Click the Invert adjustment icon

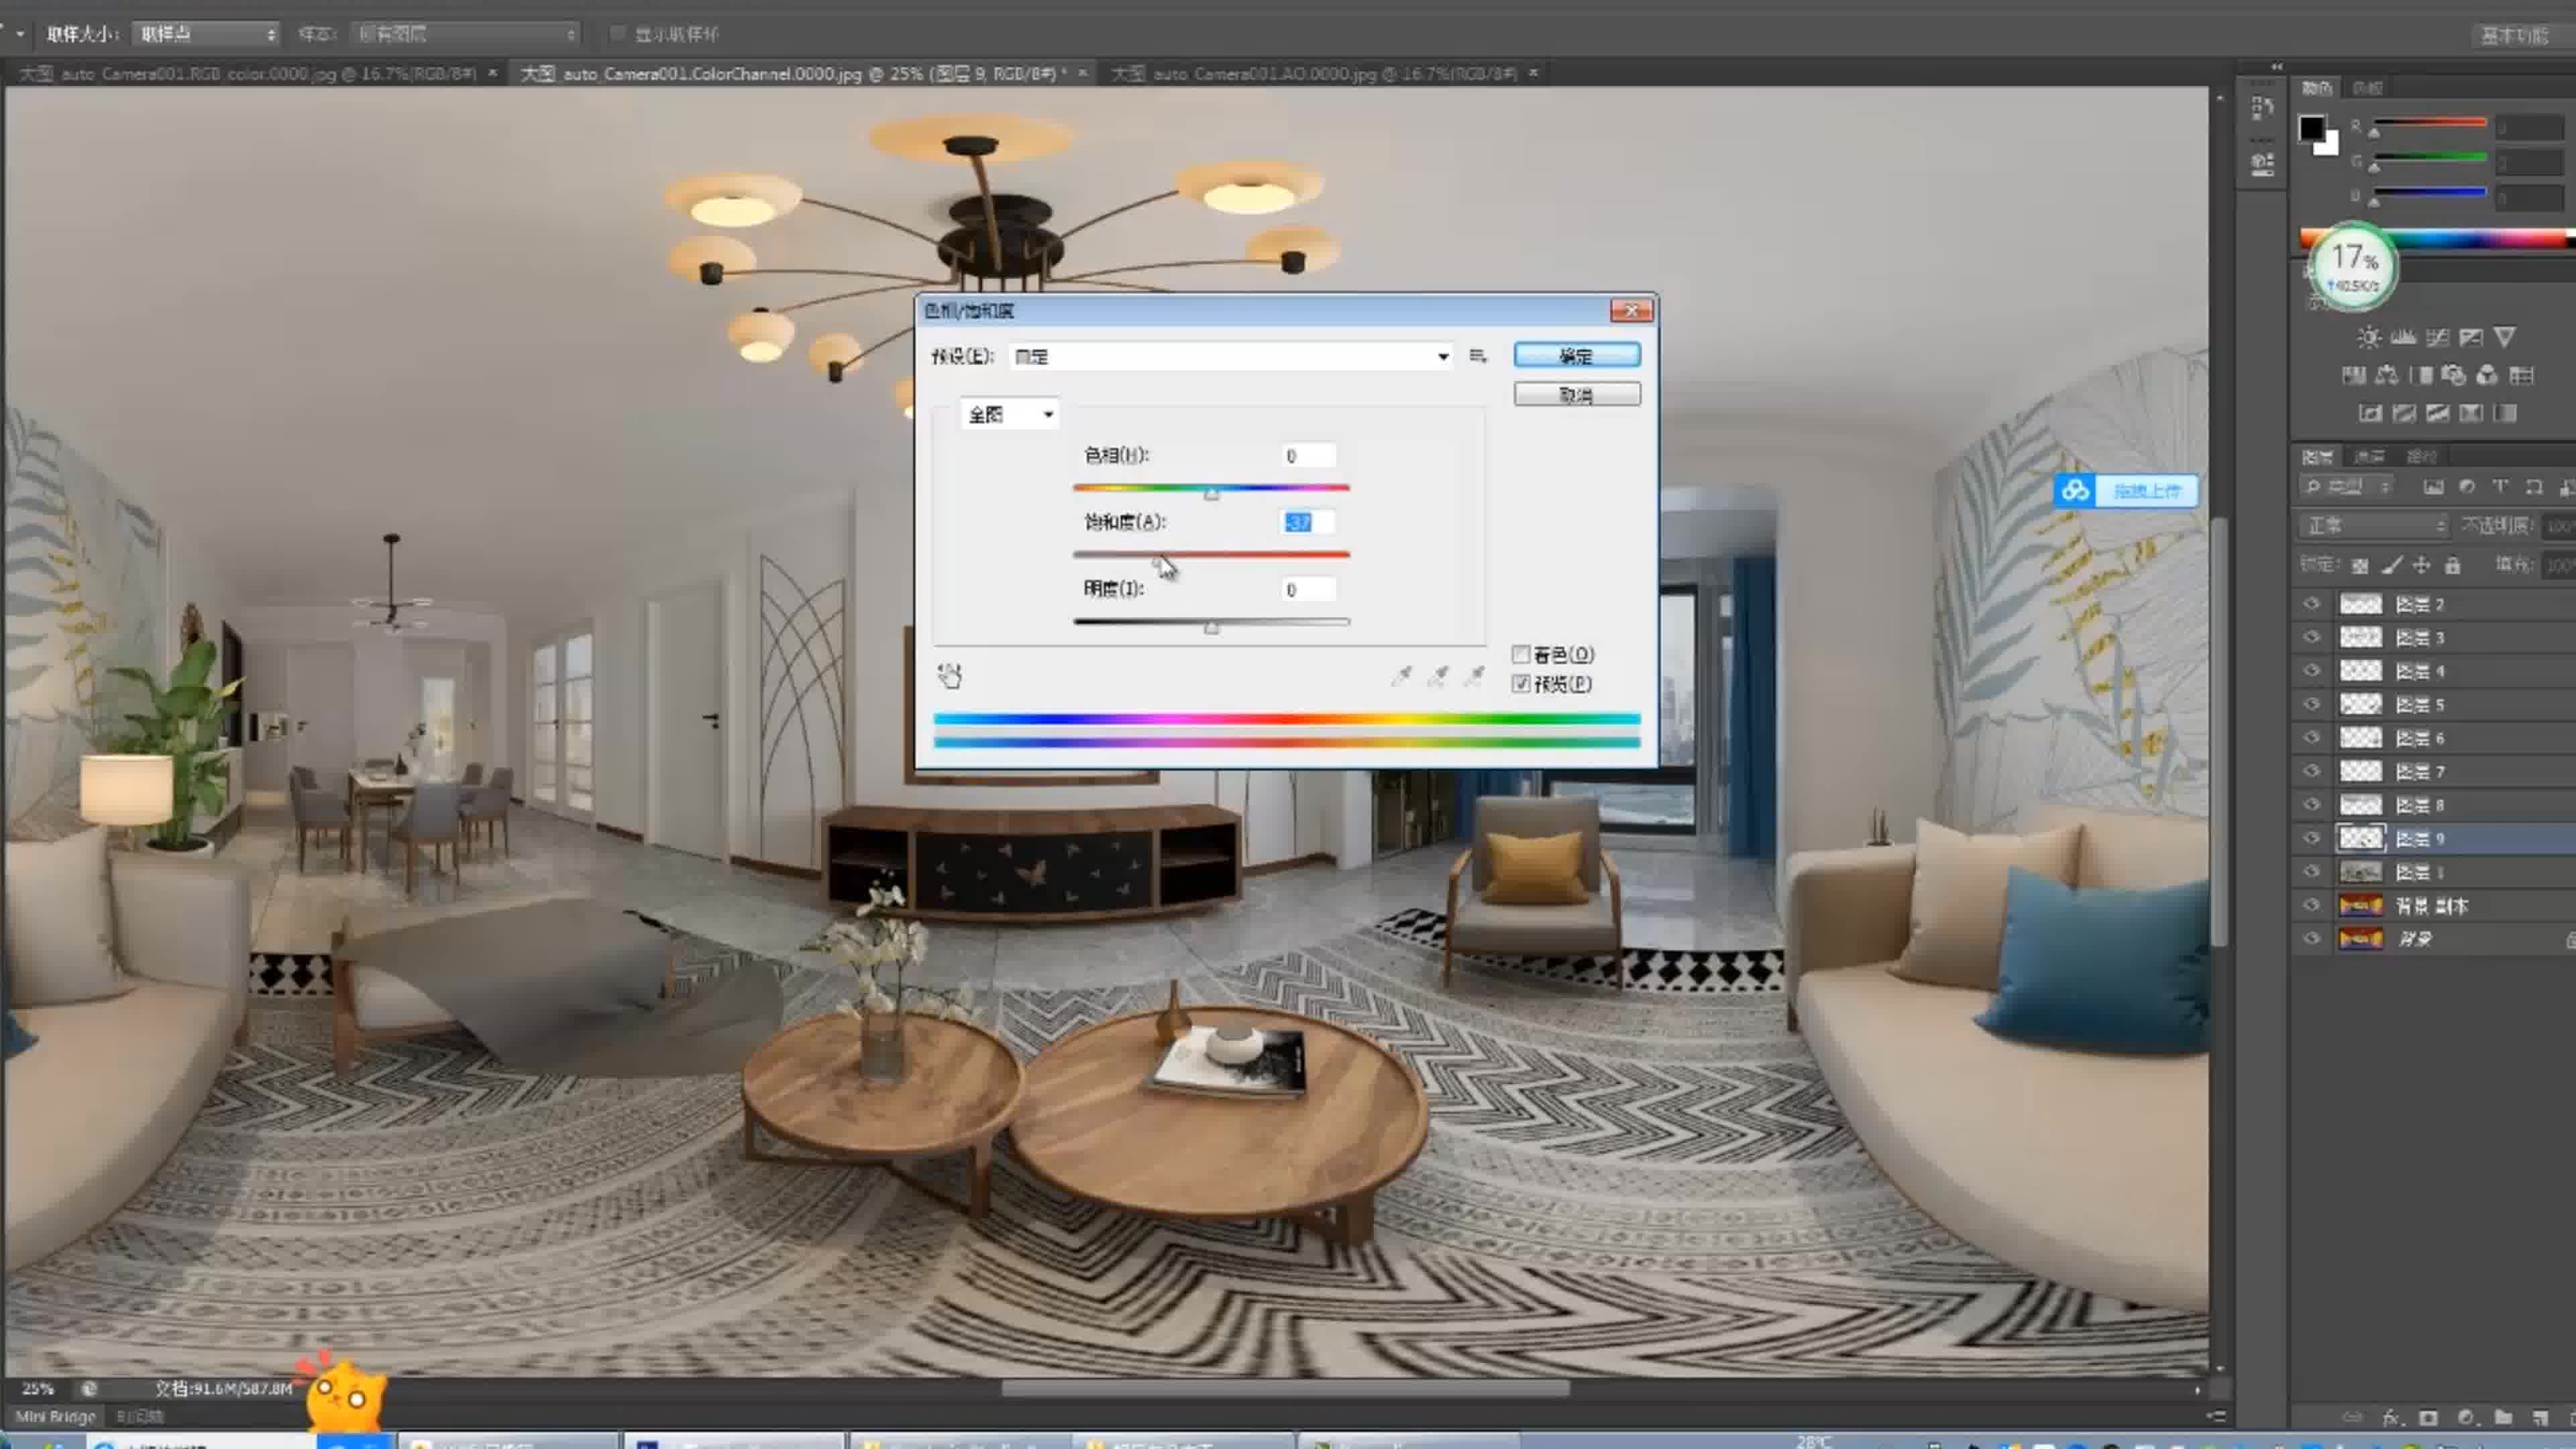click(x=2370, y=413)
